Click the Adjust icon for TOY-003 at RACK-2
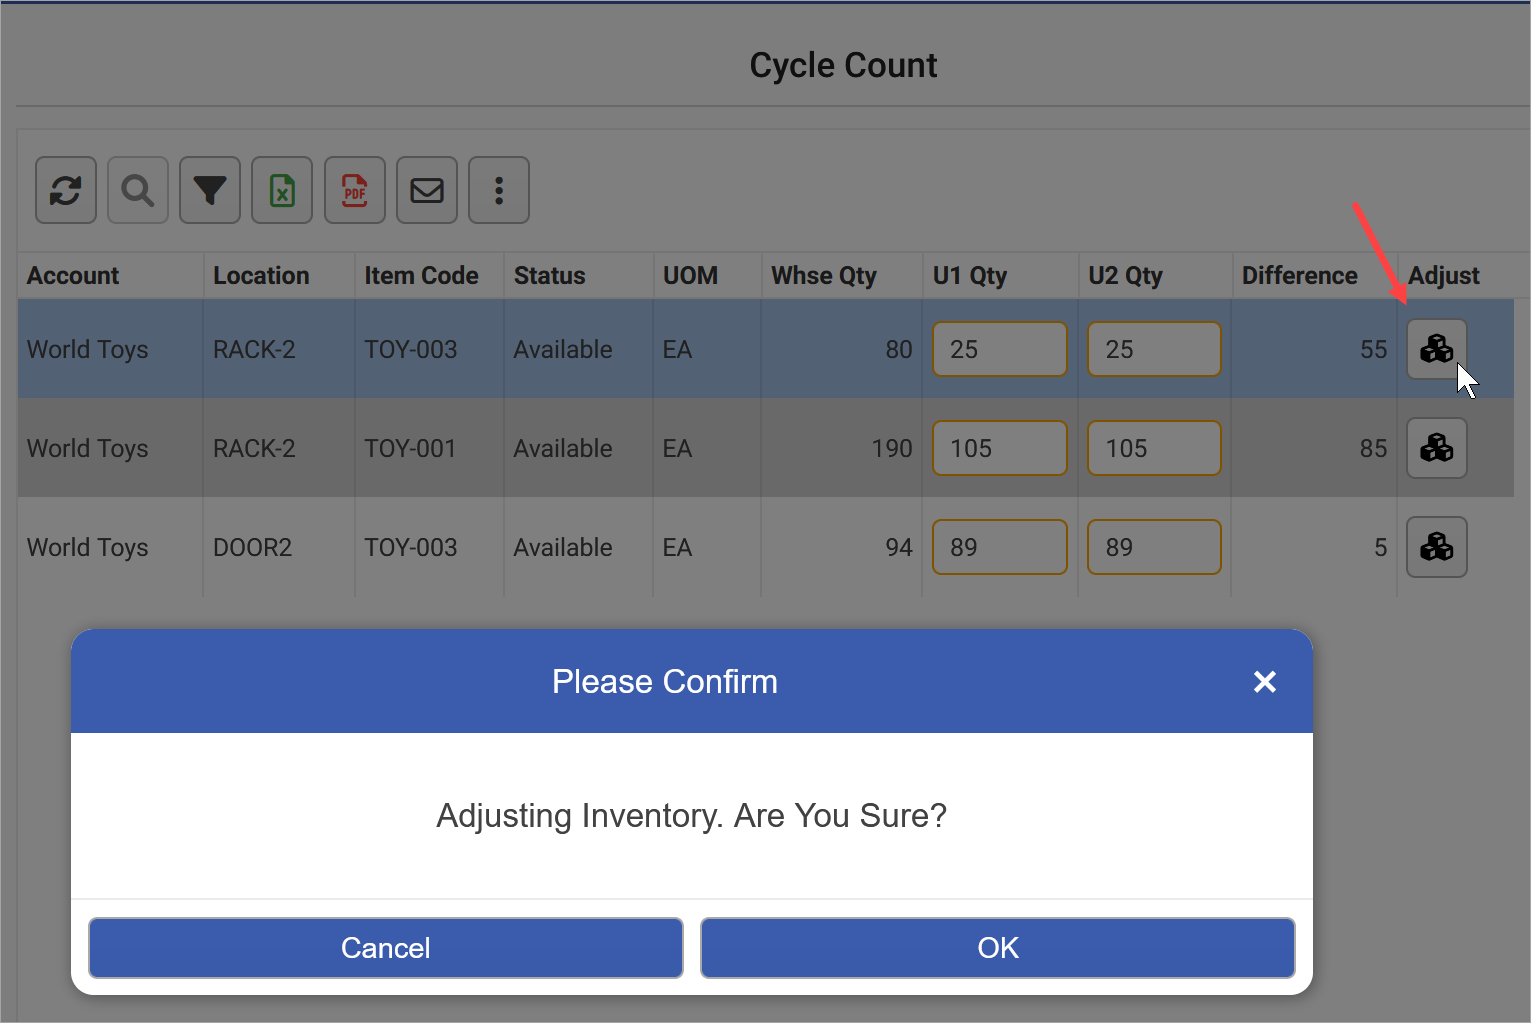Image resolution: width=1531 pixels, height=1023 pixels. coord(1437,349)
